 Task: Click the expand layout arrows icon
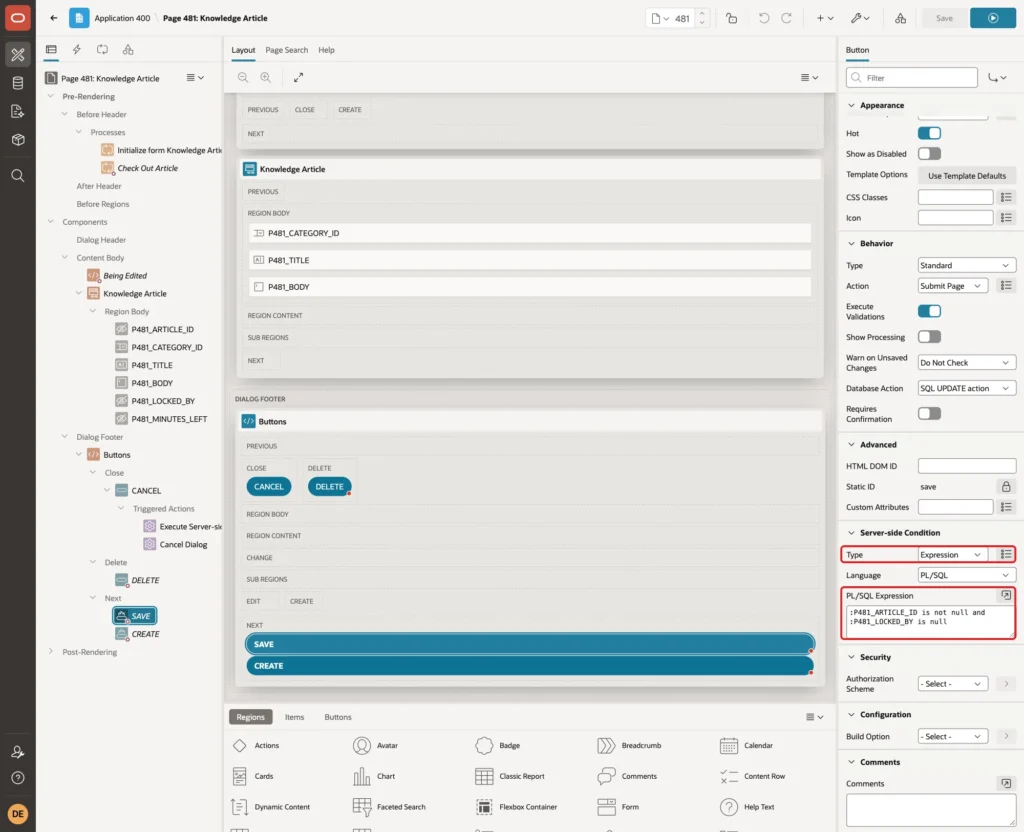coord(298,77)
